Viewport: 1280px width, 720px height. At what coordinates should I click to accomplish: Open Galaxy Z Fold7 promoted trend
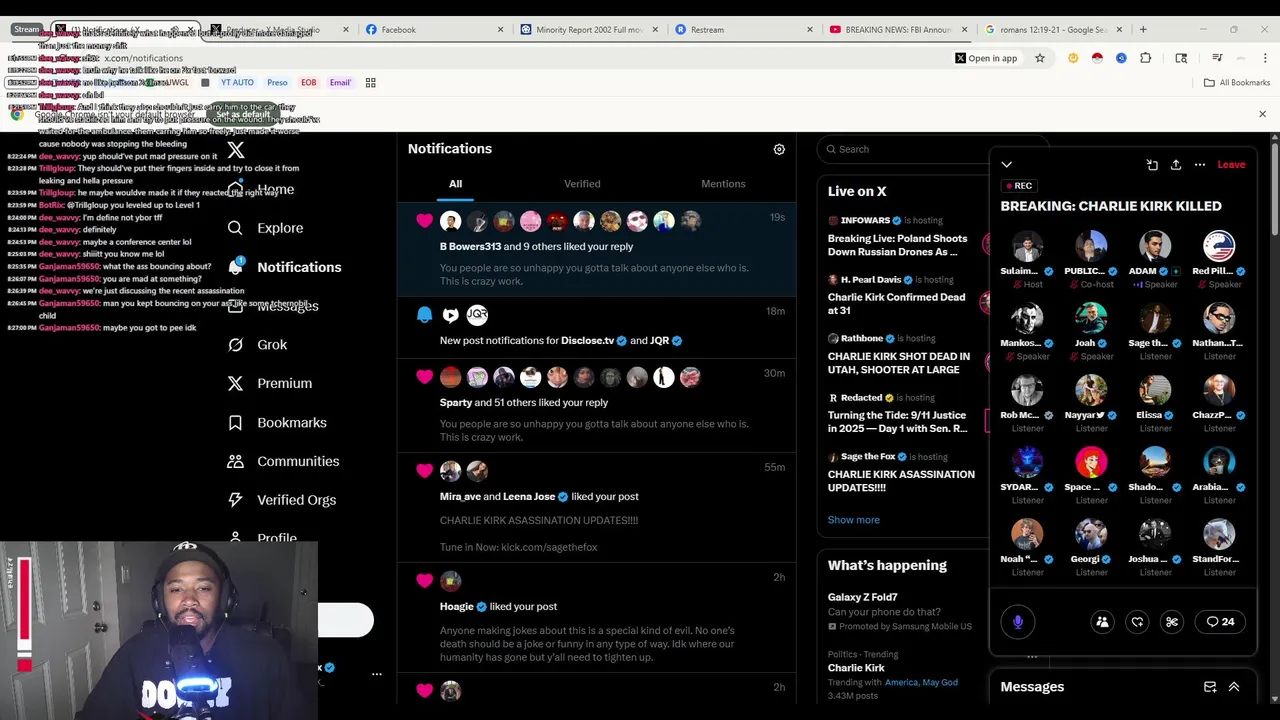[x=900, y=611]
